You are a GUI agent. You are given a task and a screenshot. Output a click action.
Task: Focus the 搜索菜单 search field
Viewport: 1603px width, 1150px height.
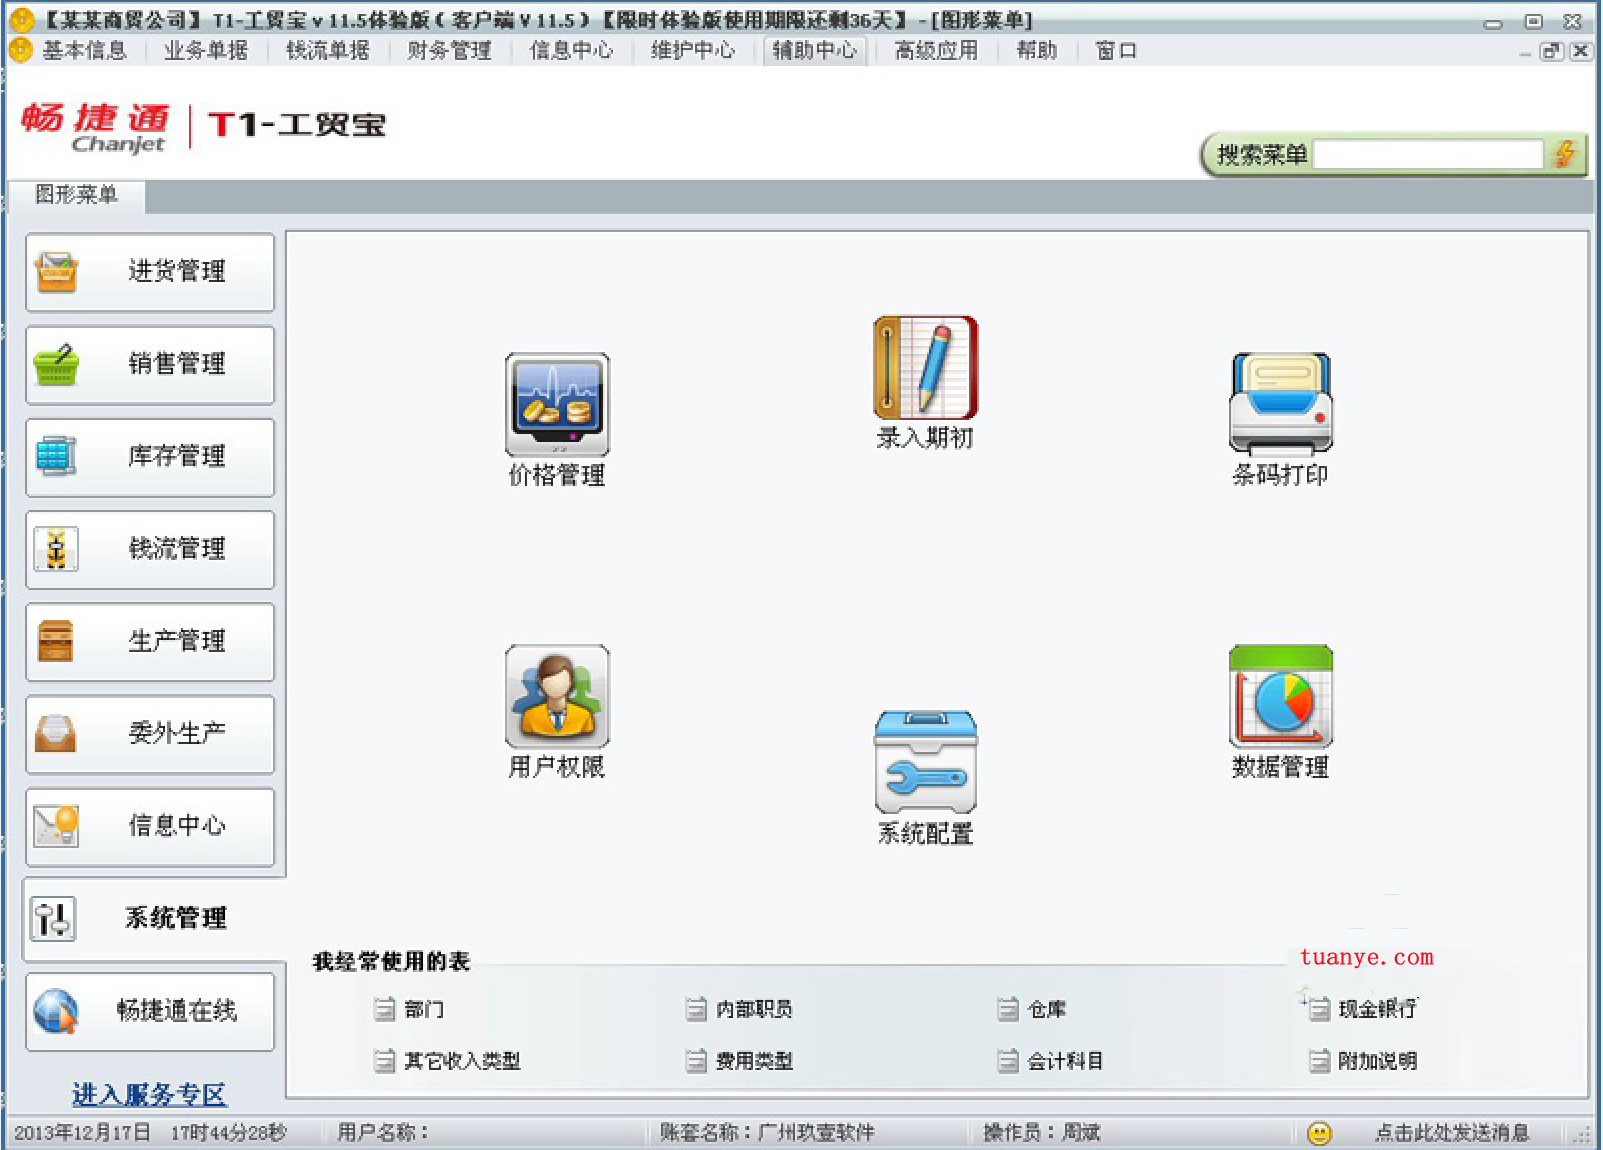pos(1428,154)
